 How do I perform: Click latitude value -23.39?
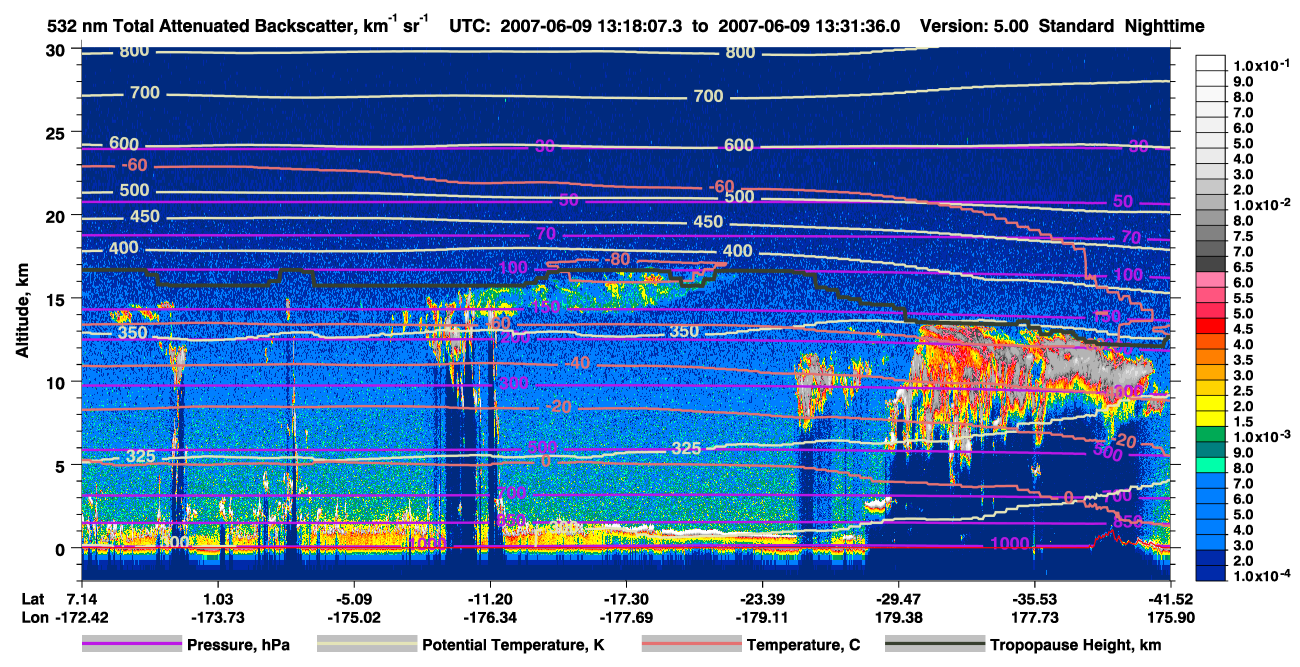762,598
